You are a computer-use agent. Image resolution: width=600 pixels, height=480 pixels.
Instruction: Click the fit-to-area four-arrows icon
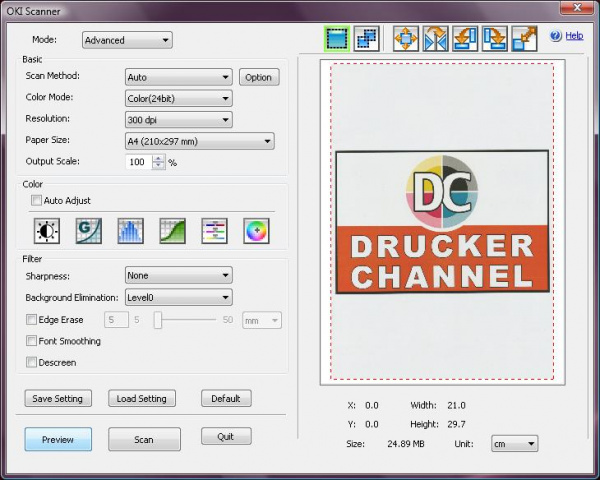pos(406,39)
